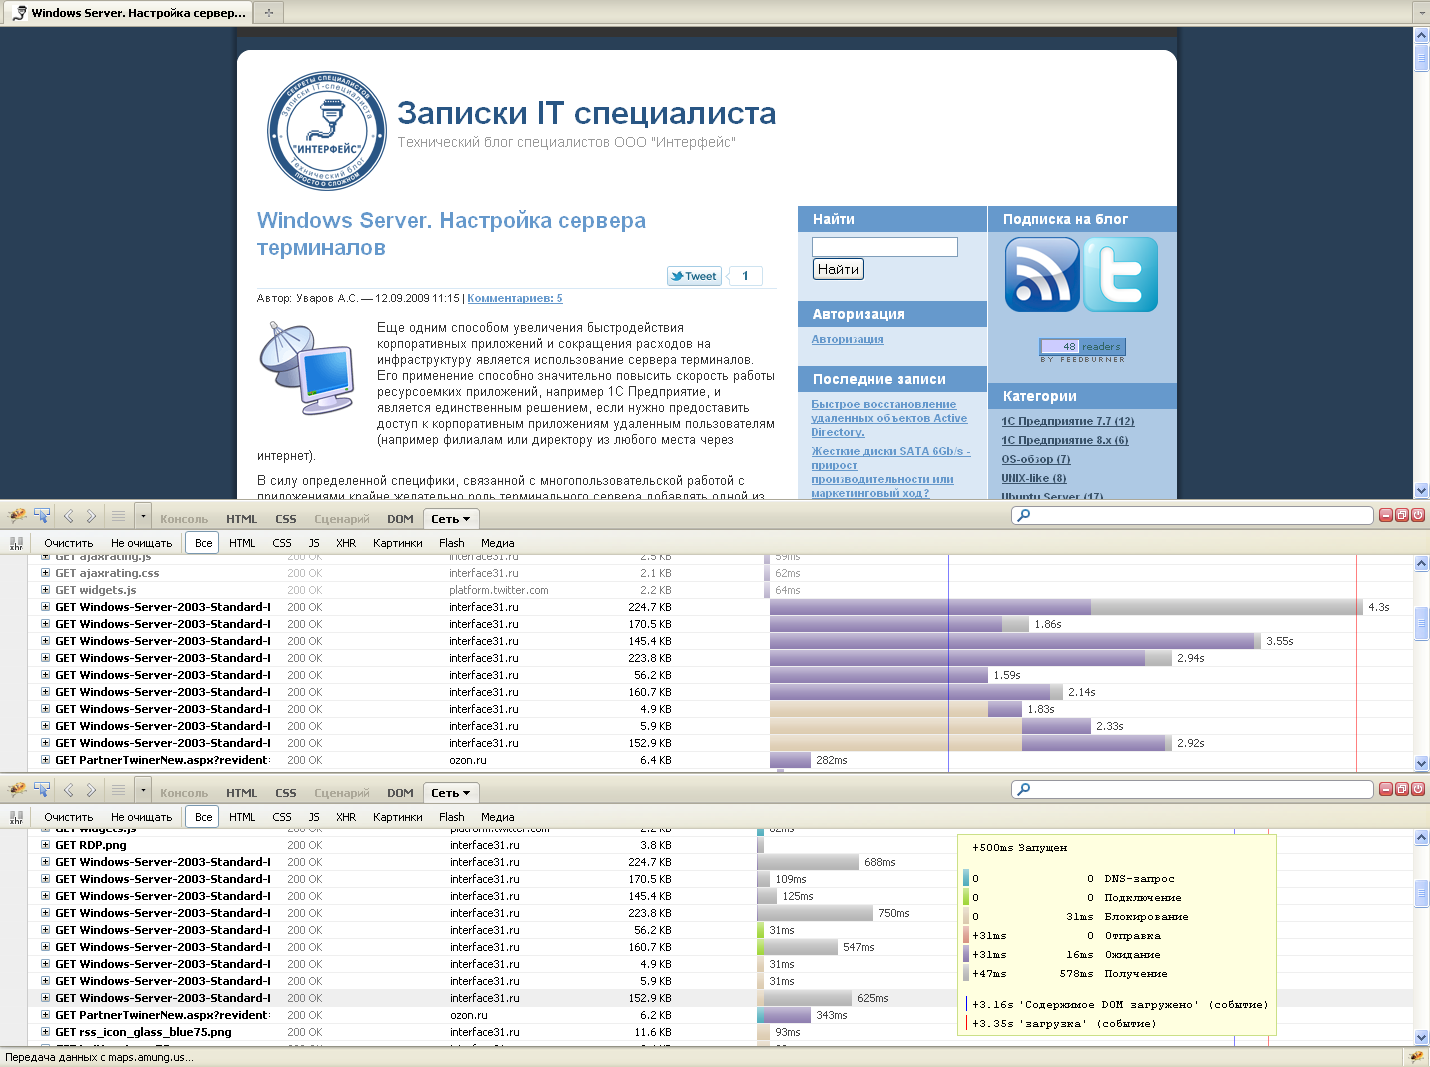Click the Найти search button on the blog

pos(838,269)
